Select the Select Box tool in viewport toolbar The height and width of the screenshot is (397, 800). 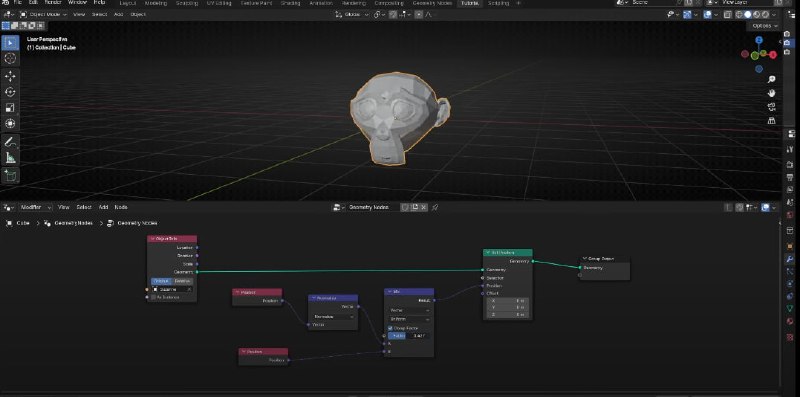click(x=10, y=43)
